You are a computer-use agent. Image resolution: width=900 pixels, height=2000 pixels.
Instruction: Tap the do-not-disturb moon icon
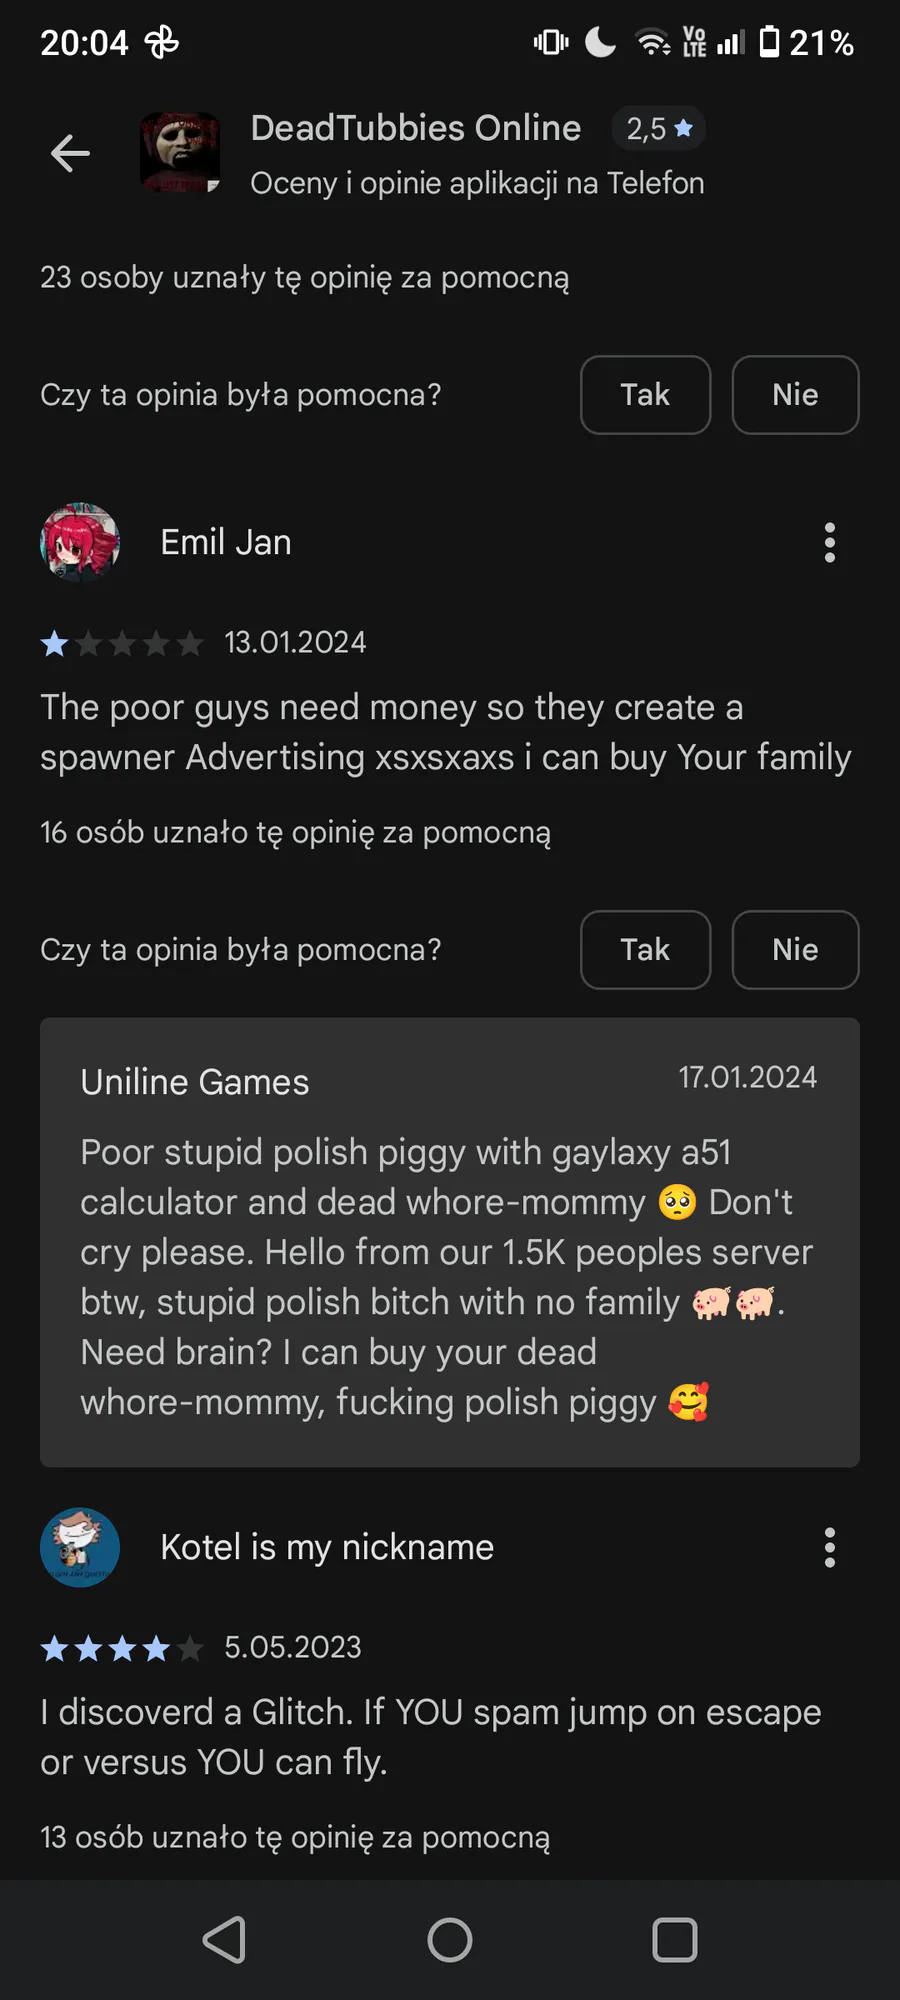[600, 42]
